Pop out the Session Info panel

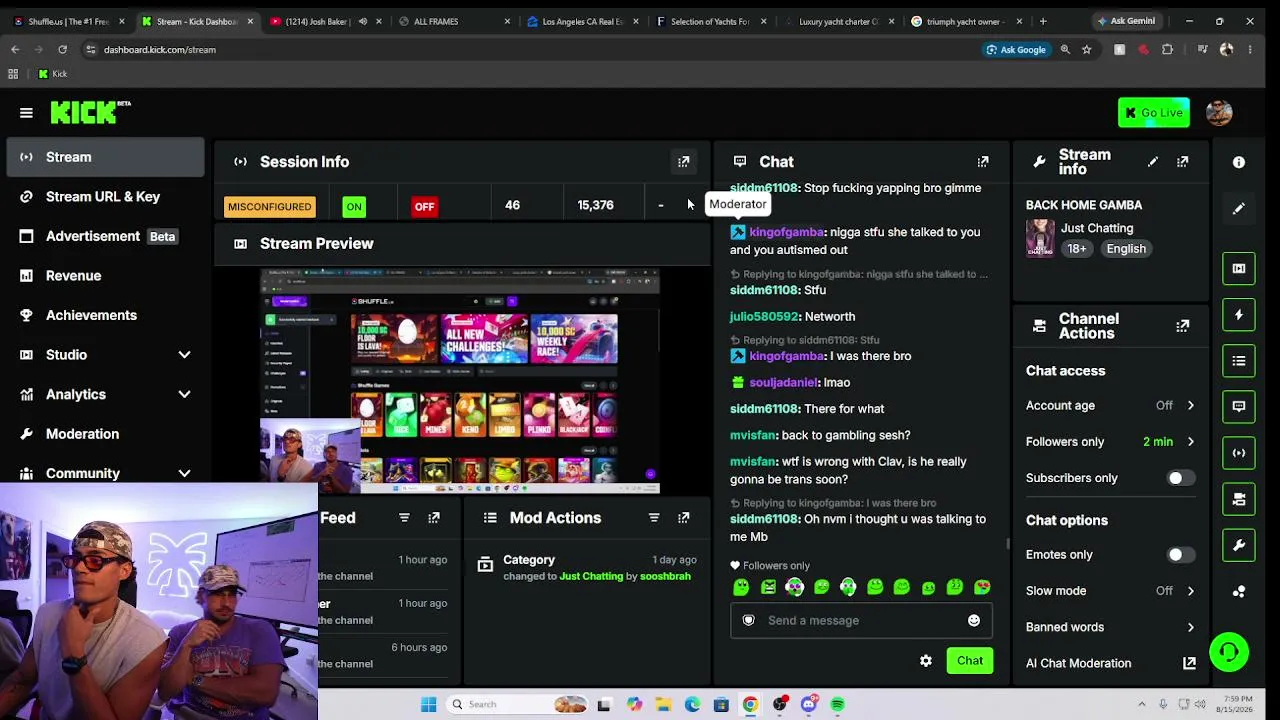click(x=684, y=162)
